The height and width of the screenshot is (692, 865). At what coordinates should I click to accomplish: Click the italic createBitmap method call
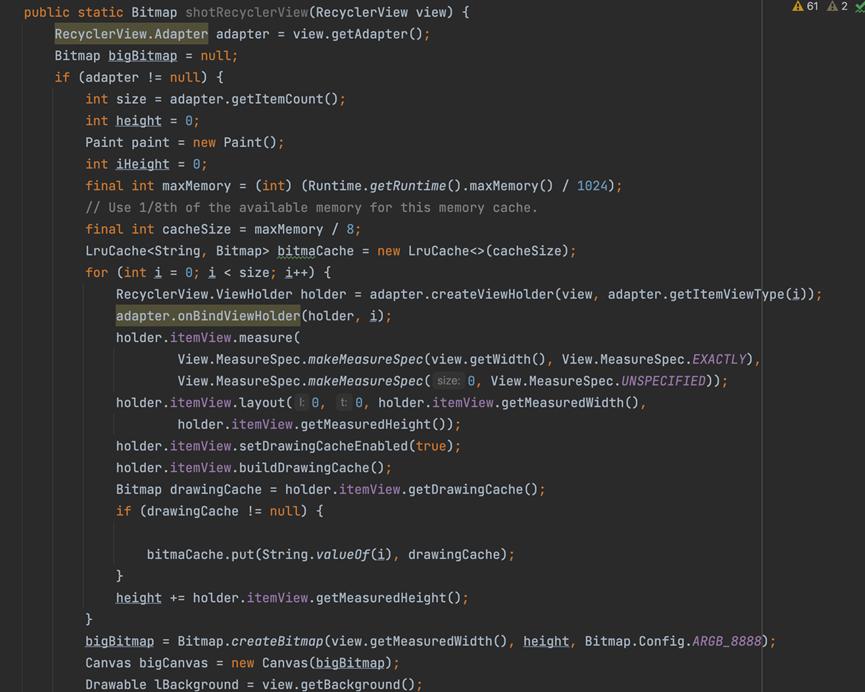click(x=277, y=641)
